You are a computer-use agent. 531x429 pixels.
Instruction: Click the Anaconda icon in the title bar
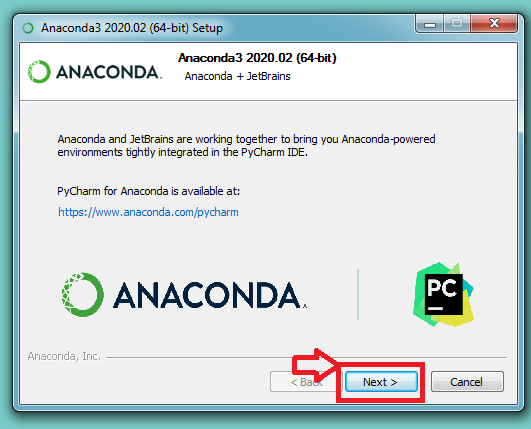[x=28, y=28]
